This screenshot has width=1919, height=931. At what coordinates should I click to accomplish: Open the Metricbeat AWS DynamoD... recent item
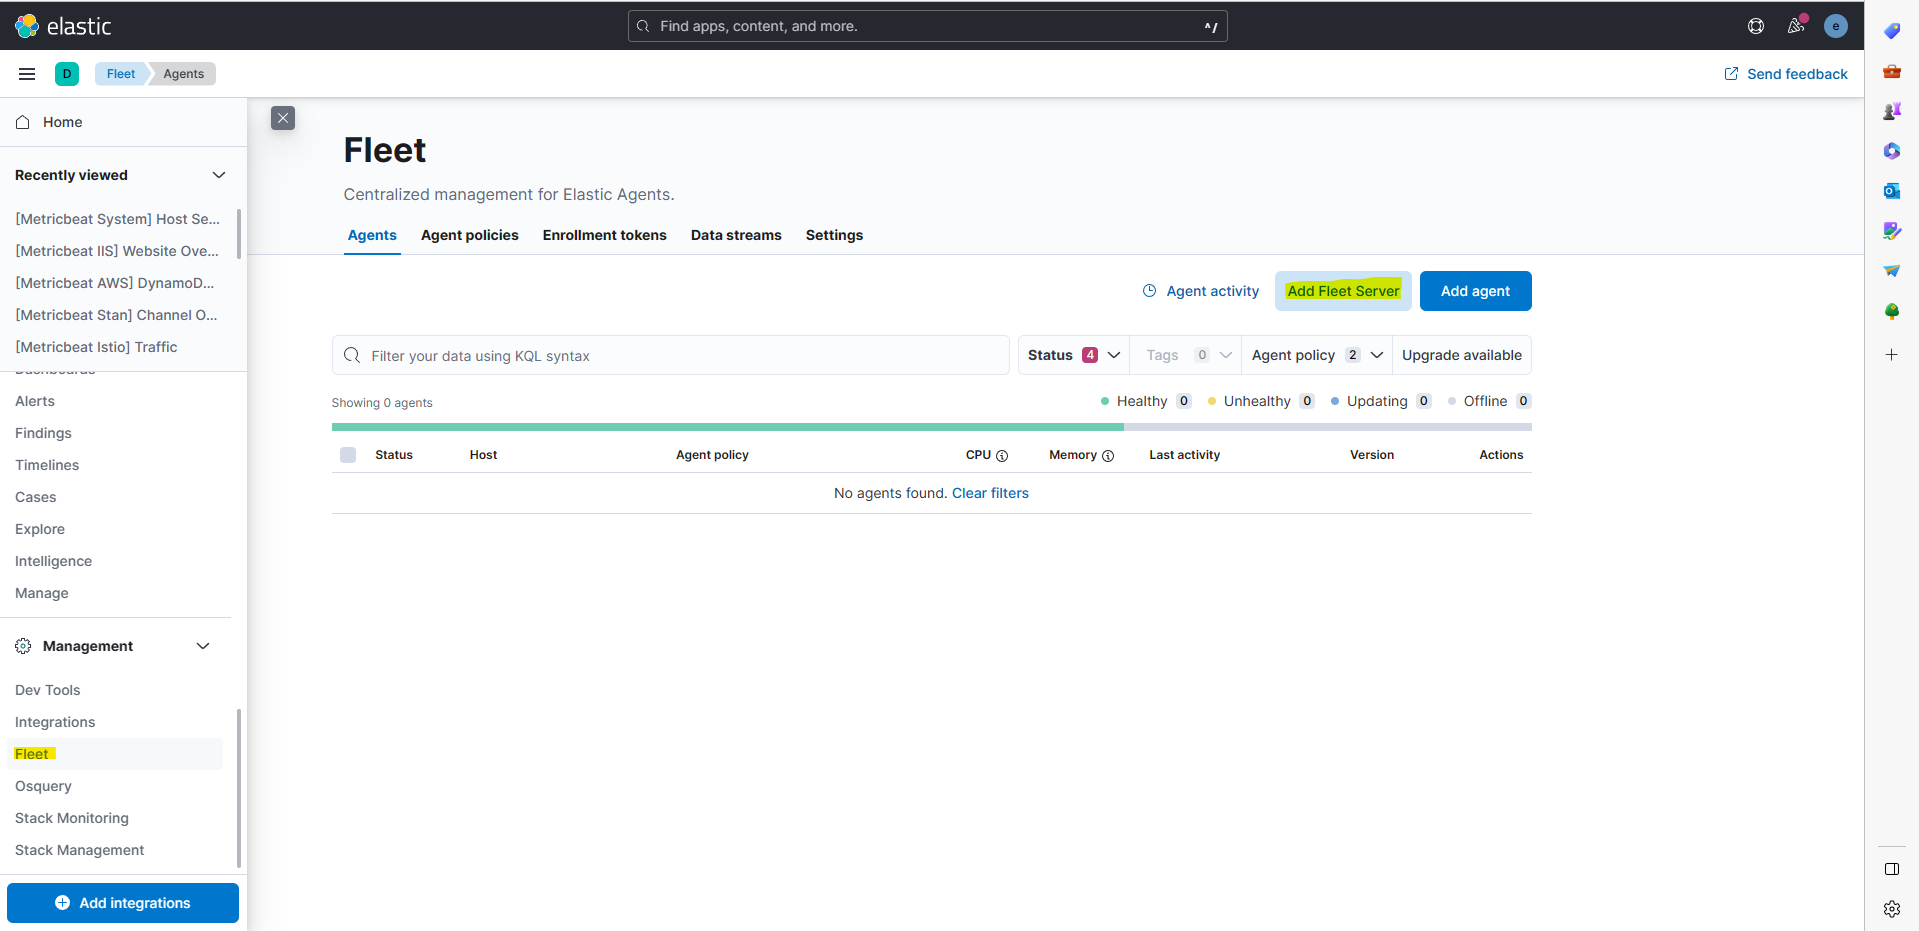(x=115, y=283)
